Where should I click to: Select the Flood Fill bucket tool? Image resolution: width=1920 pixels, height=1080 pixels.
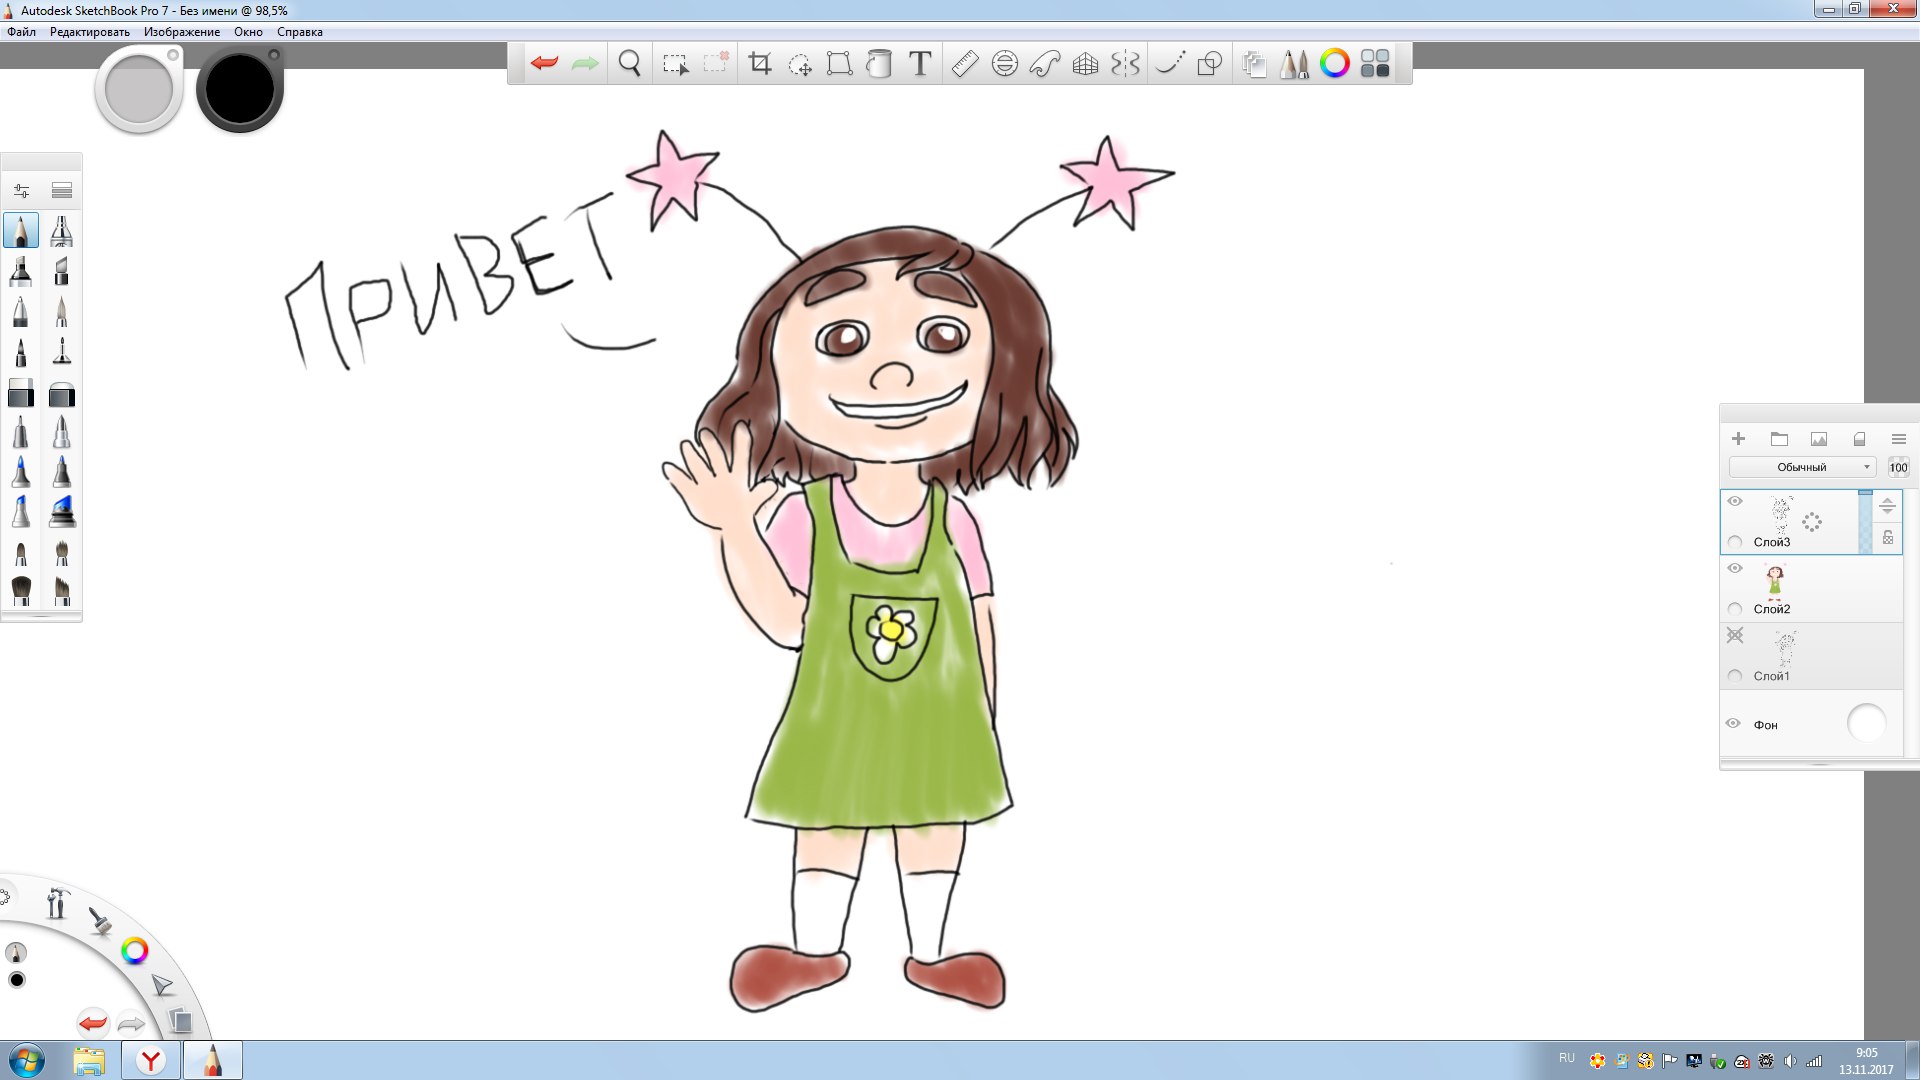coord(879,64)
